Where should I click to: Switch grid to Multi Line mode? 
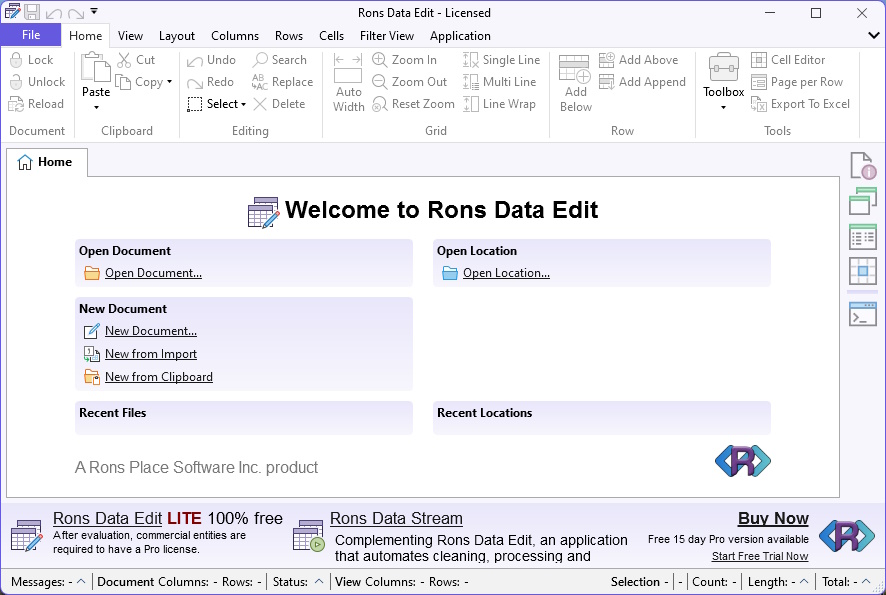[x=500, y=82]
